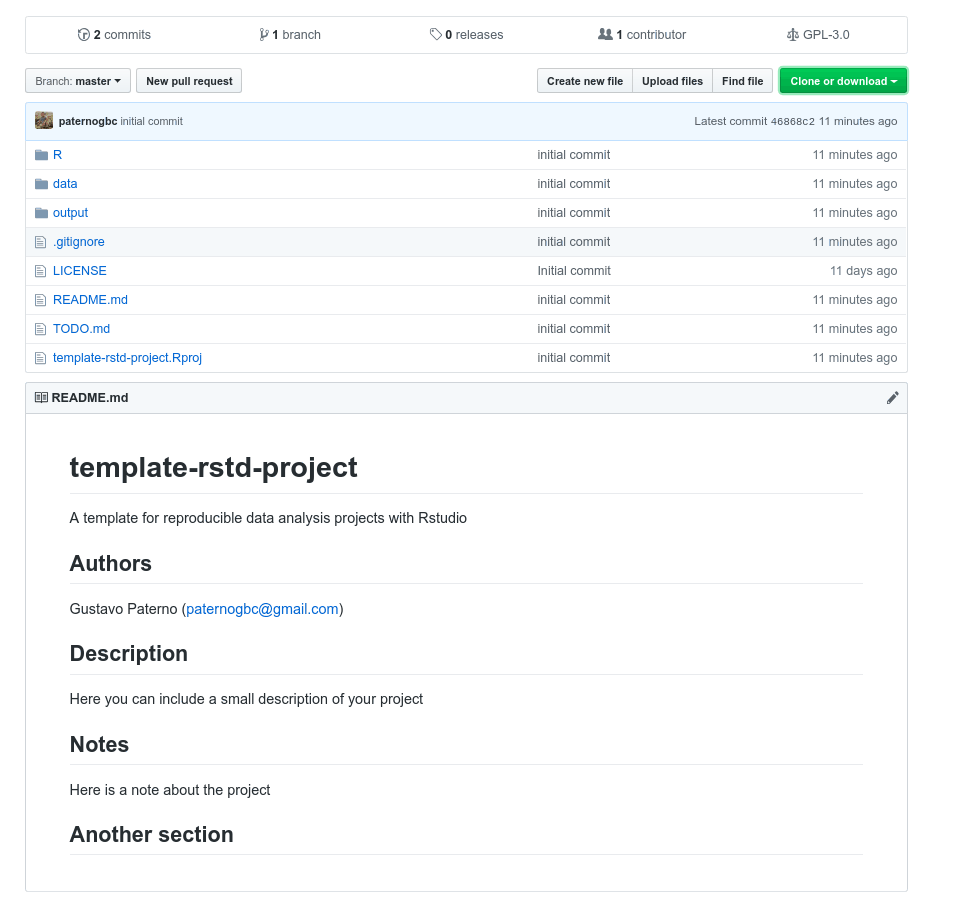This screenshot has height=907, width=967.
Task: View the 1 branch link
Action: (290, 35)
